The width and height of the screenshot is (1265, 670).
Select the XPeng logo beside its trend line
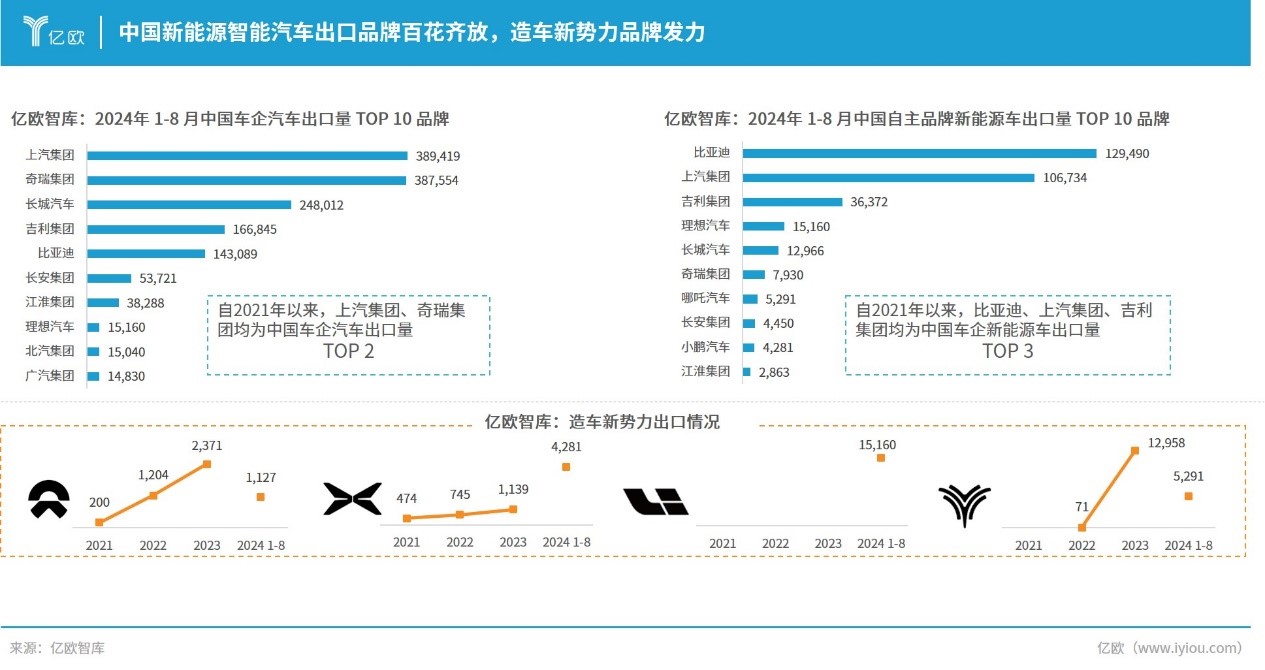pos(352,498)
